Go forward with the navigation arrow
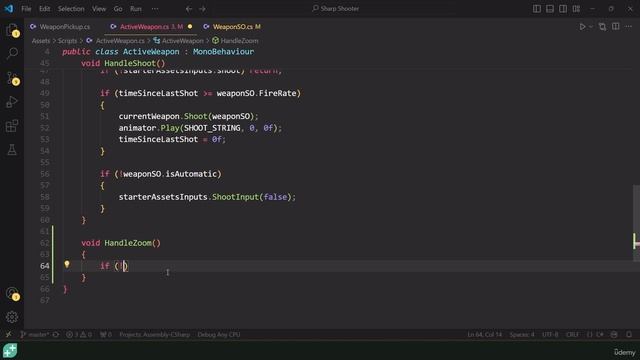 coord(202,9)
